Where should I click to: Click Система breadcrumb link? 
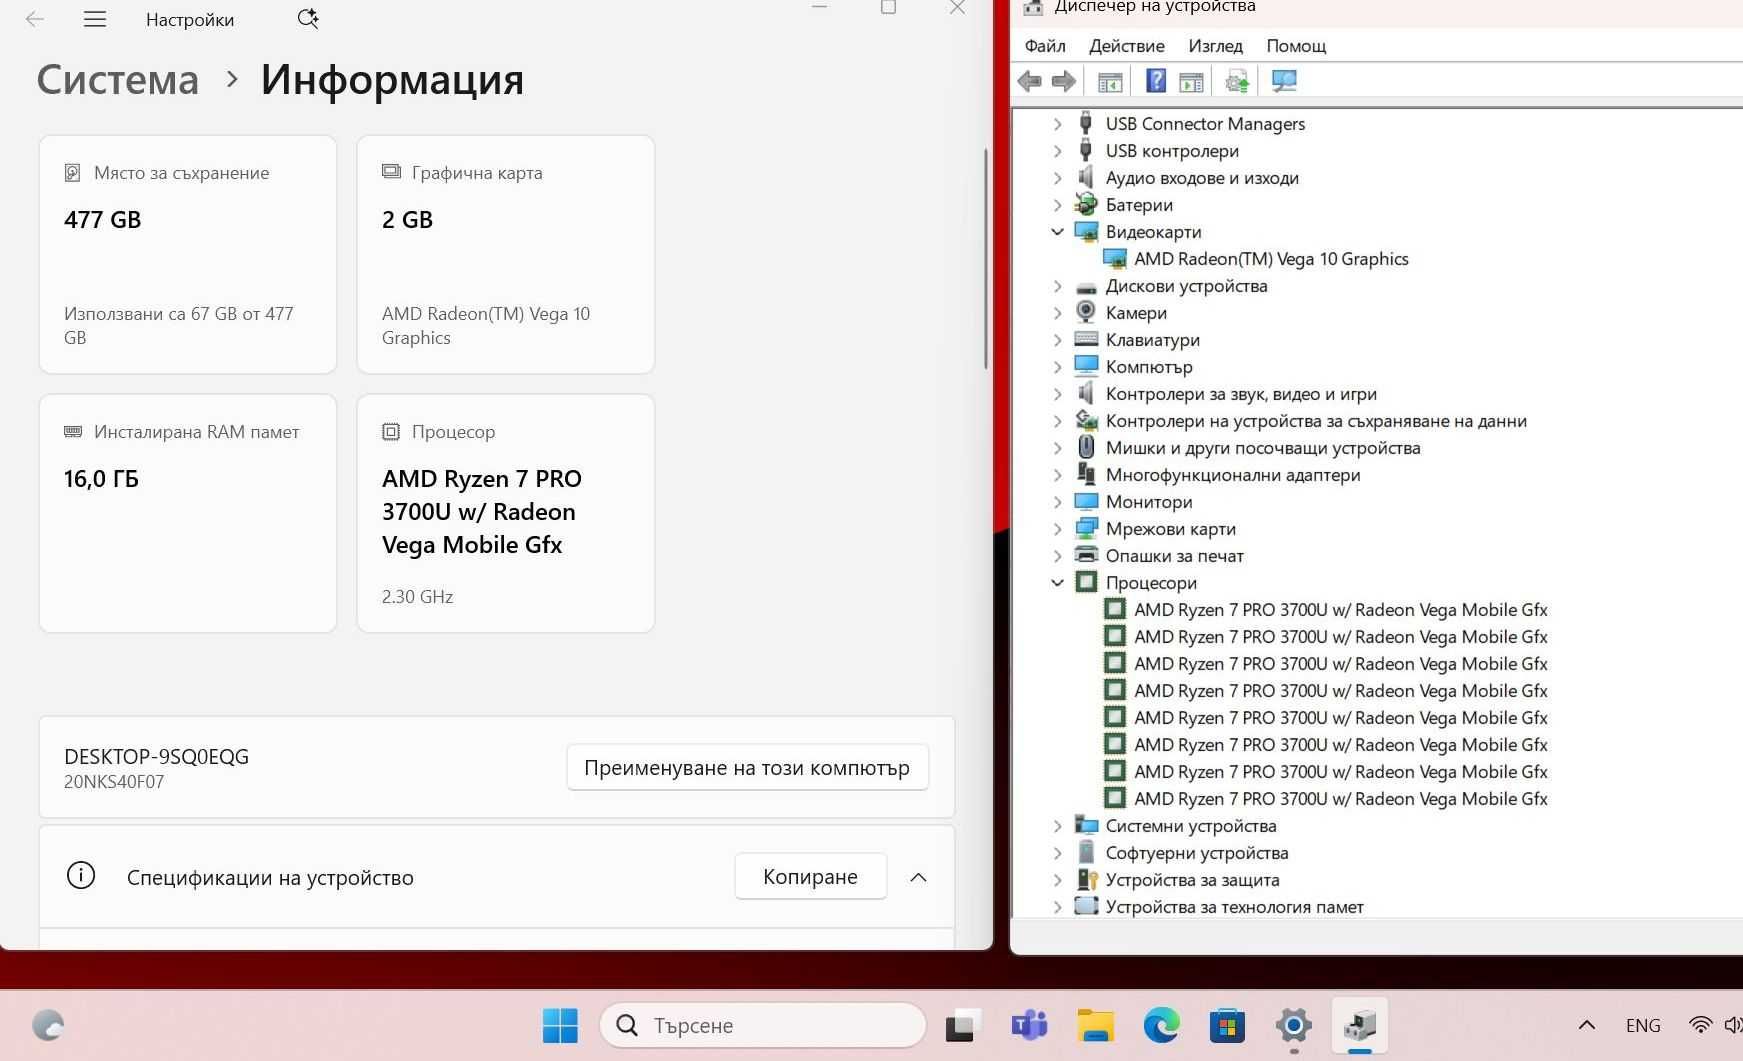(118, 79)
